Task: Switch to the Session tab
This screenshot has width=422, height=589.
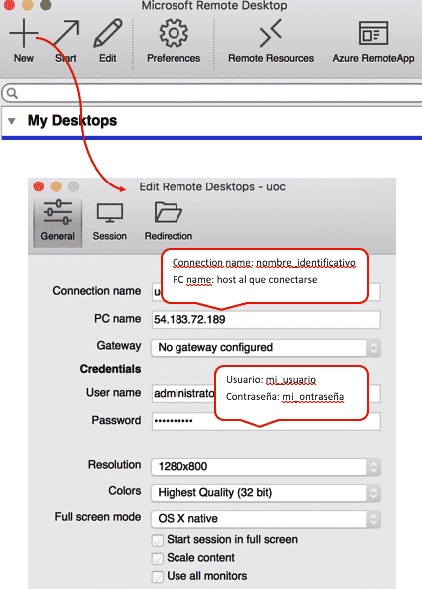Action: click(x=109, y=222)
